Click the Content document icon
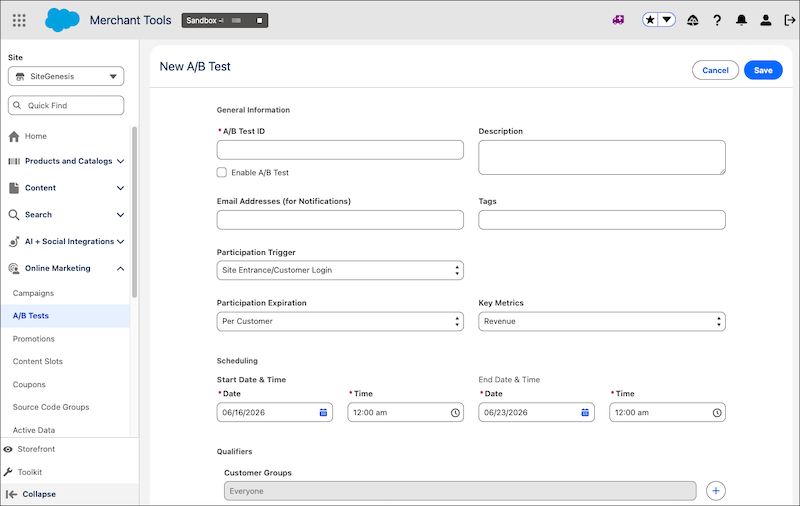The height and width of the screenshot is (506, 800). coord(14,188)
